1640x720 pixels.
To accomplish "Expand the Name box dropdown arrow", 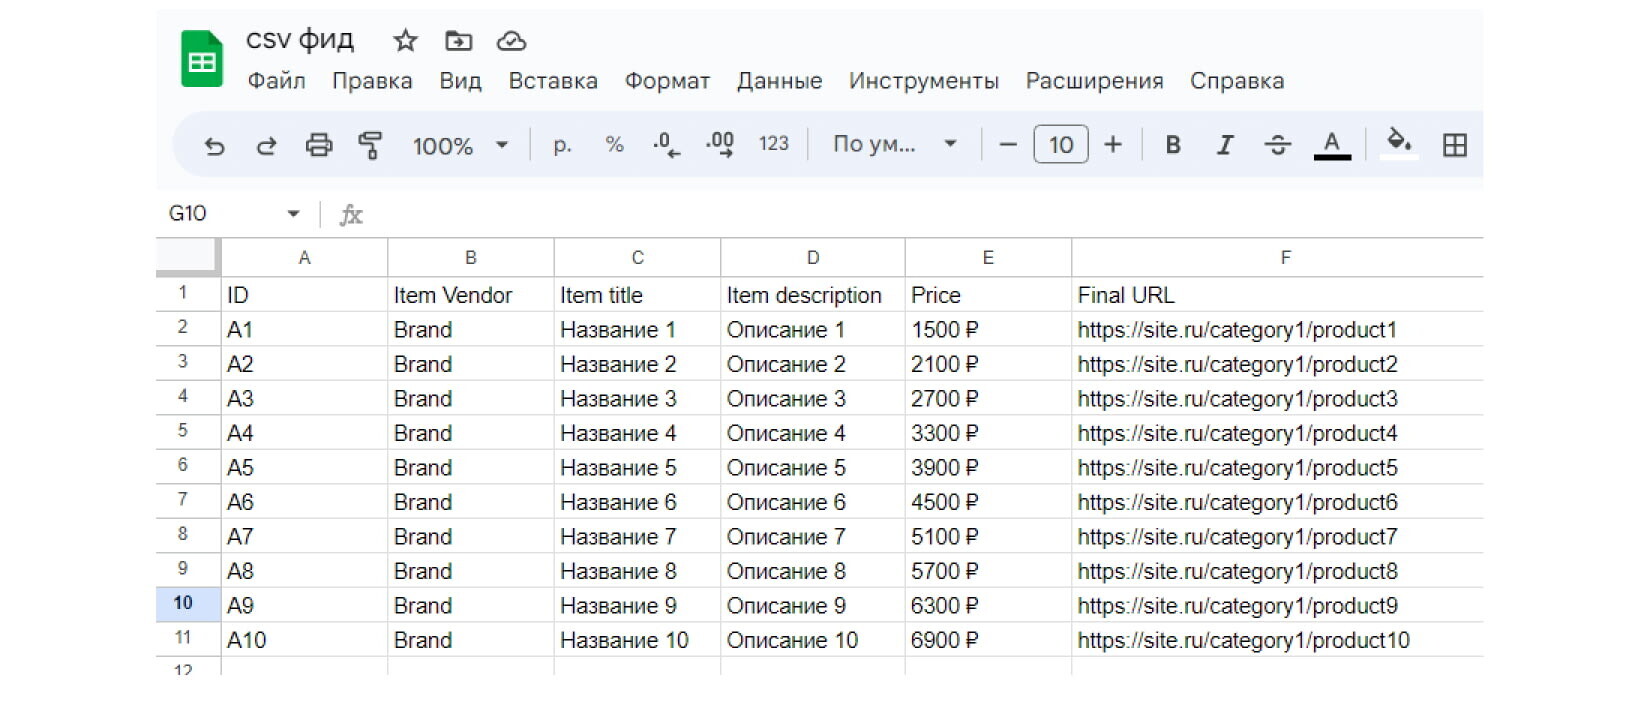I will click(293, 213).
